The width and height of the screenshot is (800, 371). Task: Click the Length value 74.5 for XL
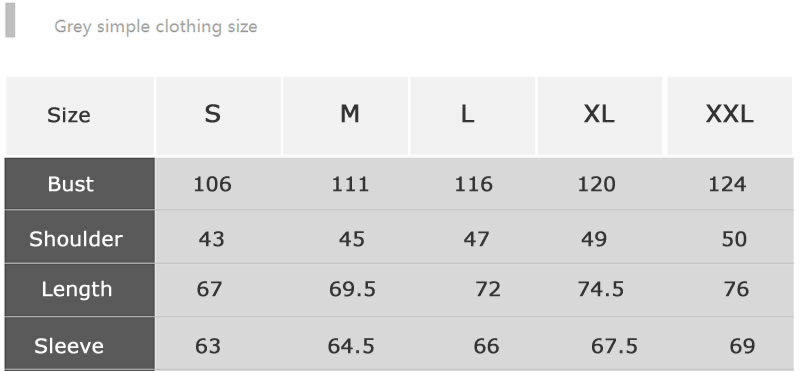click(x=601, y=289)
